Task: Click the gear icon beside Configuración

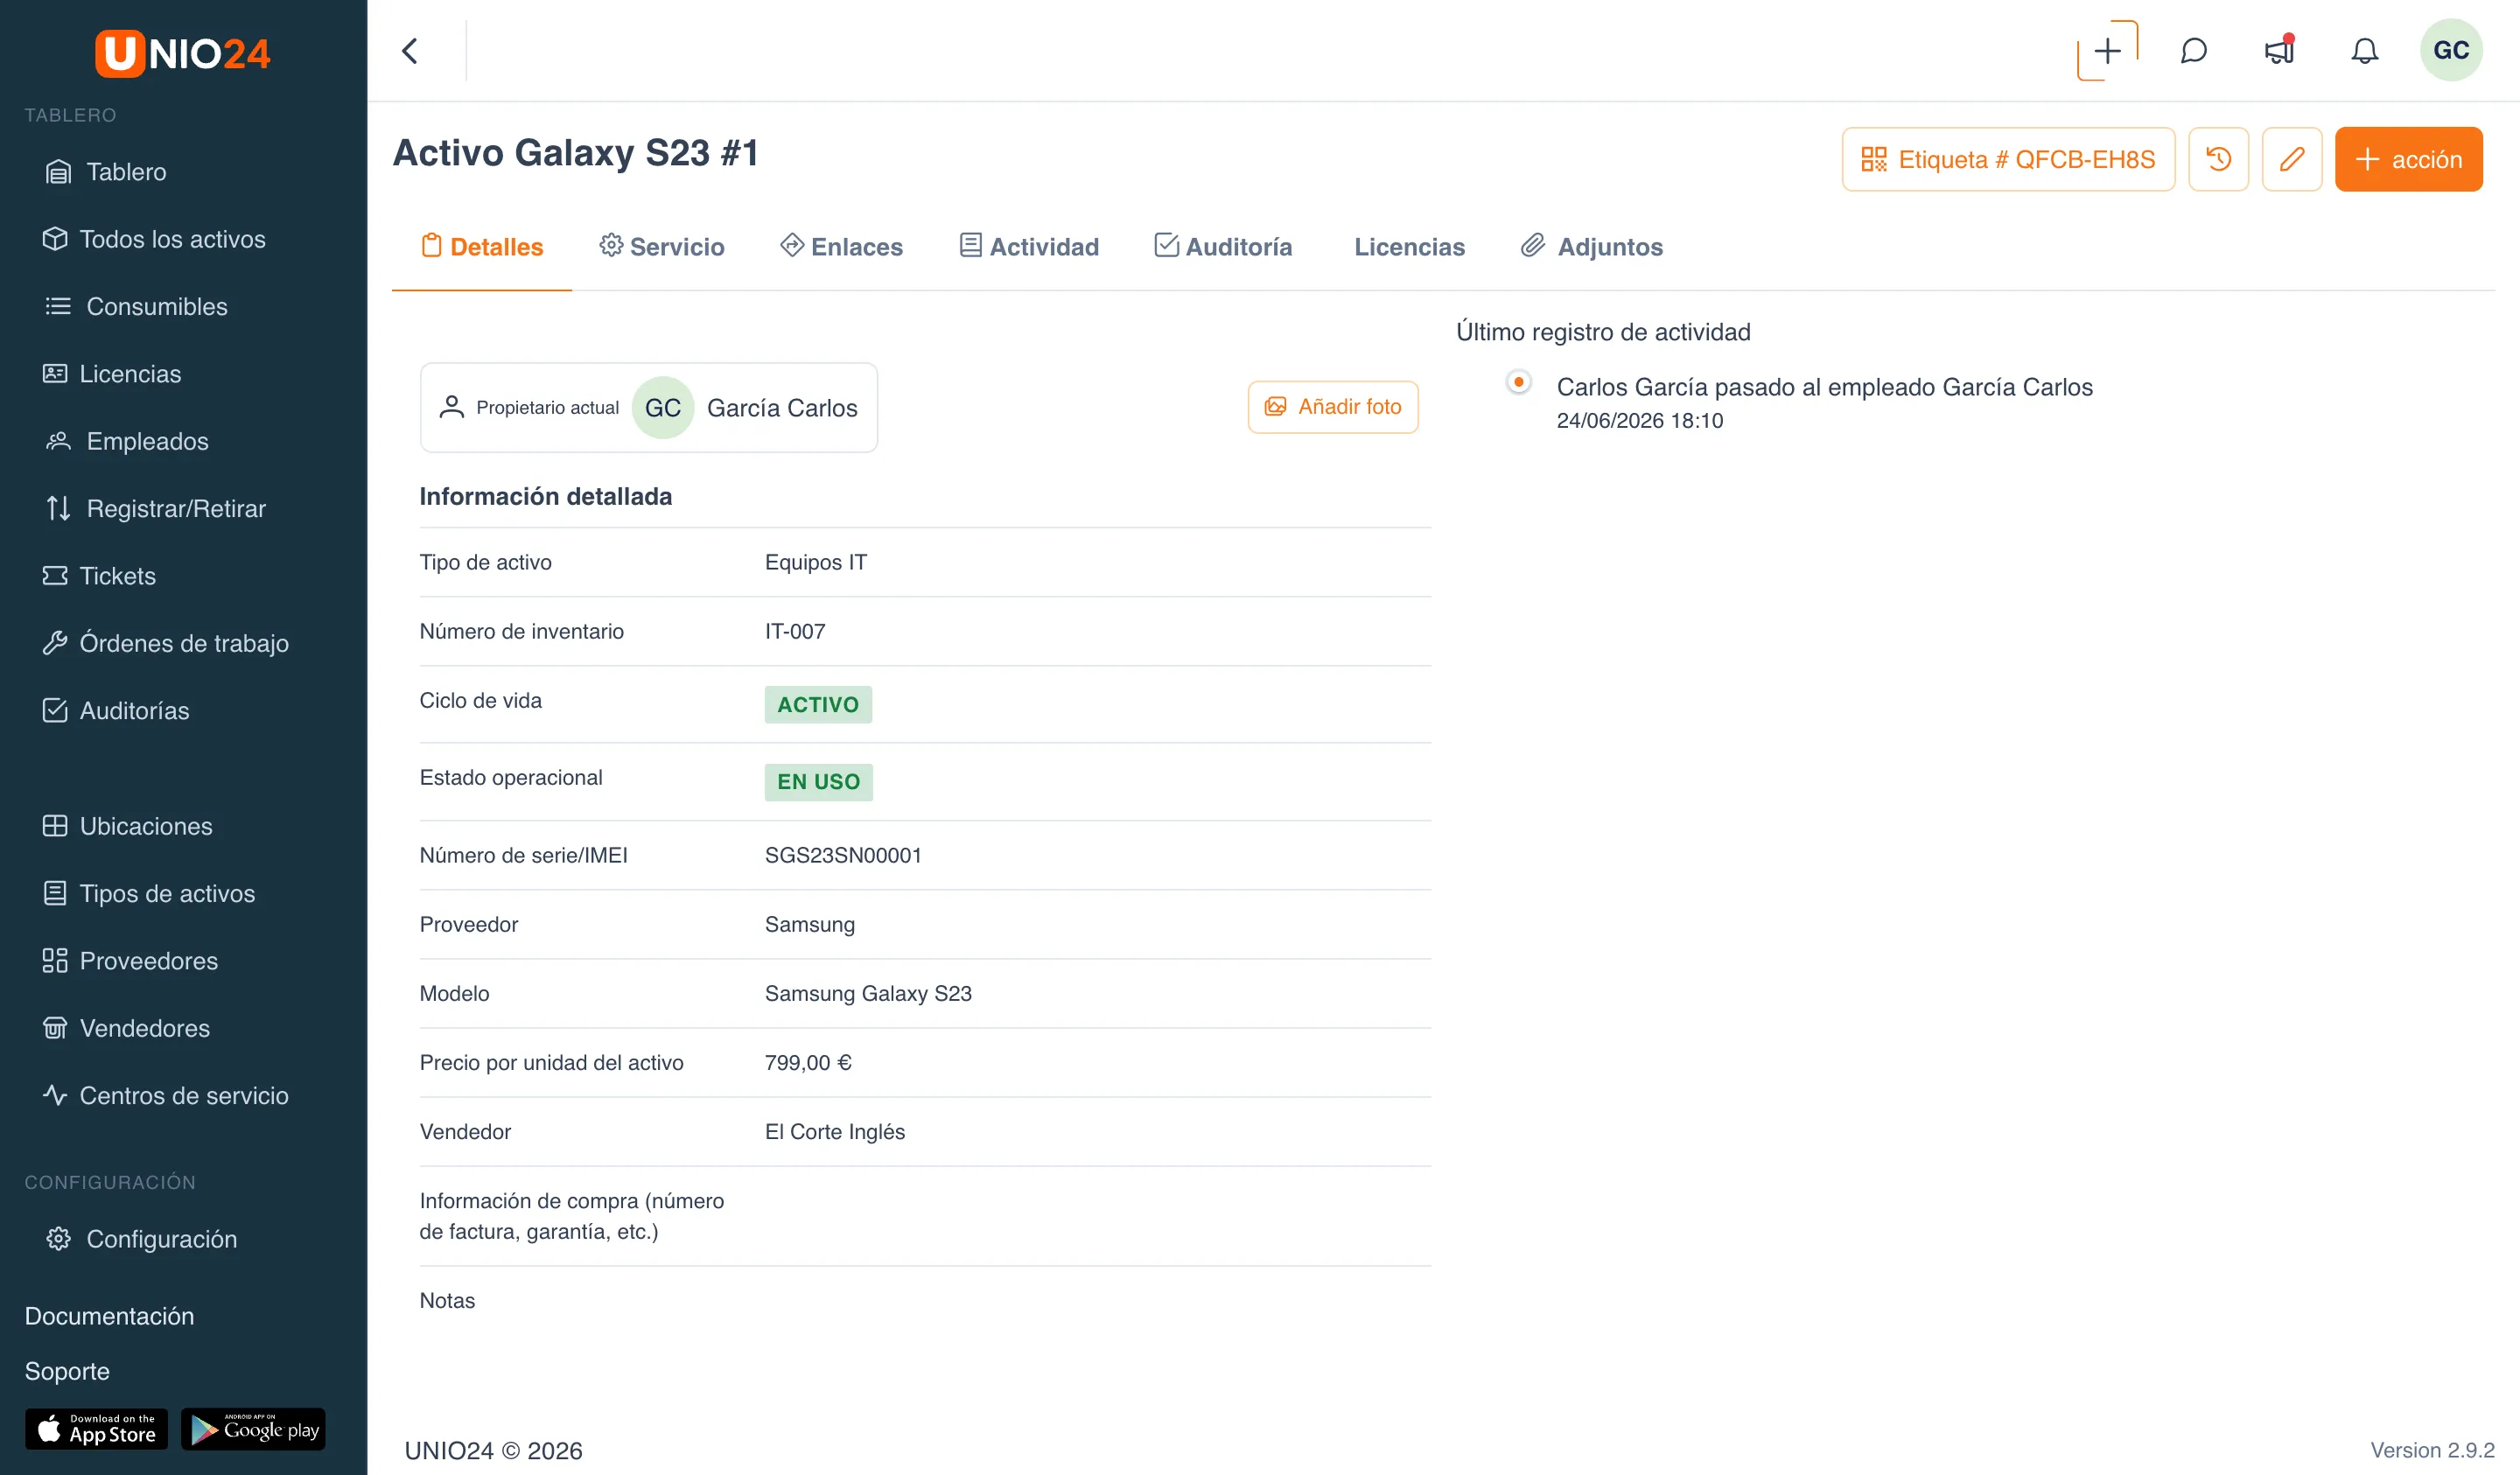Action: coord(59,1239)
